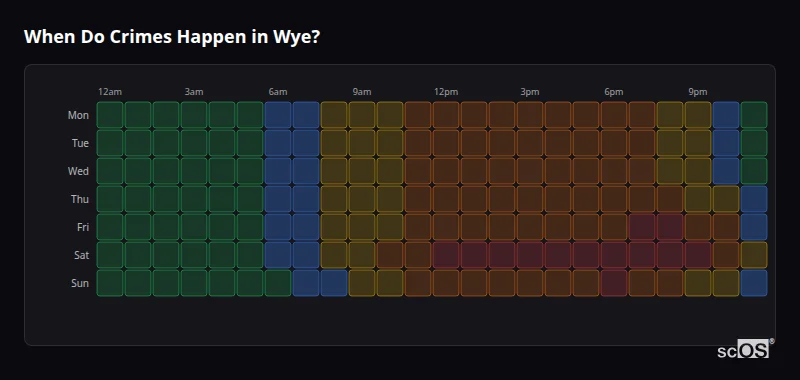Click the Tuesday 10pm blue cell
800x380 pixels.
[726, 143]
